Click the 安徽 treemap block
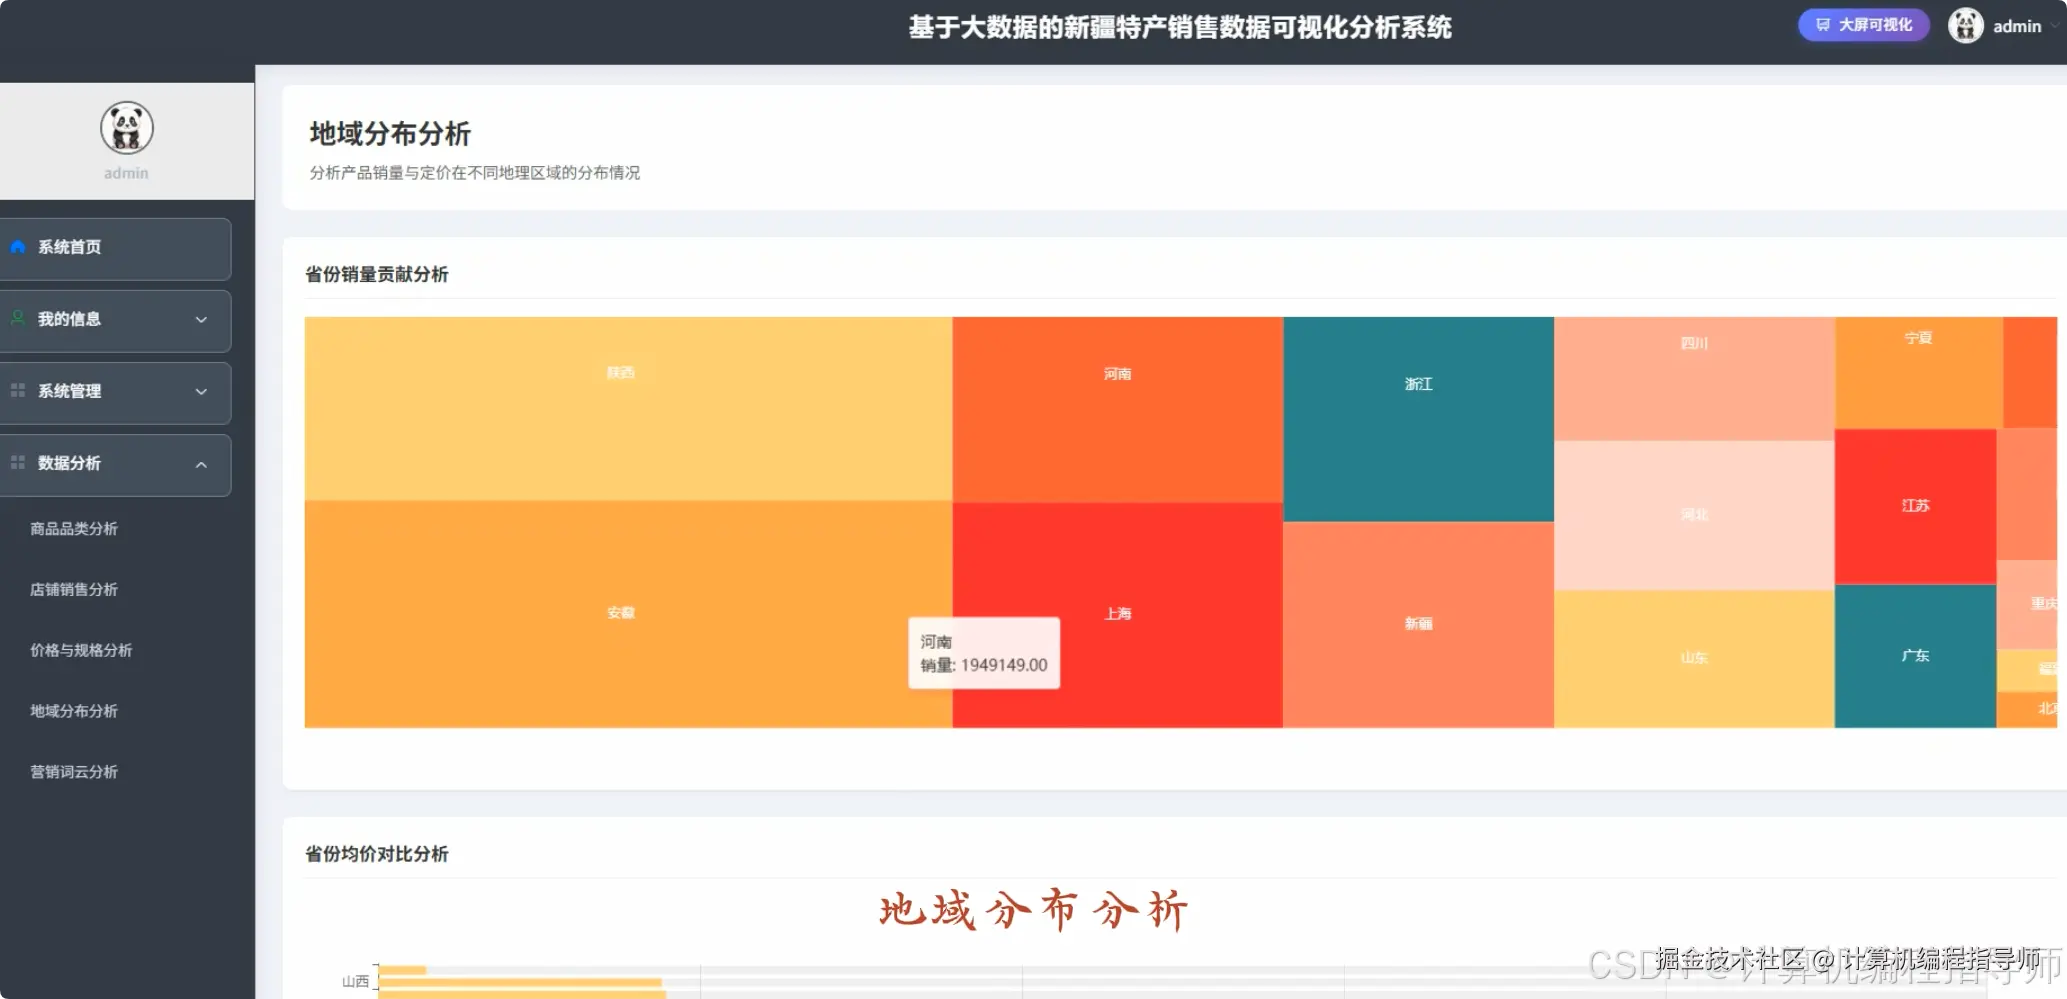2067x999 pixels. [628, 614]
